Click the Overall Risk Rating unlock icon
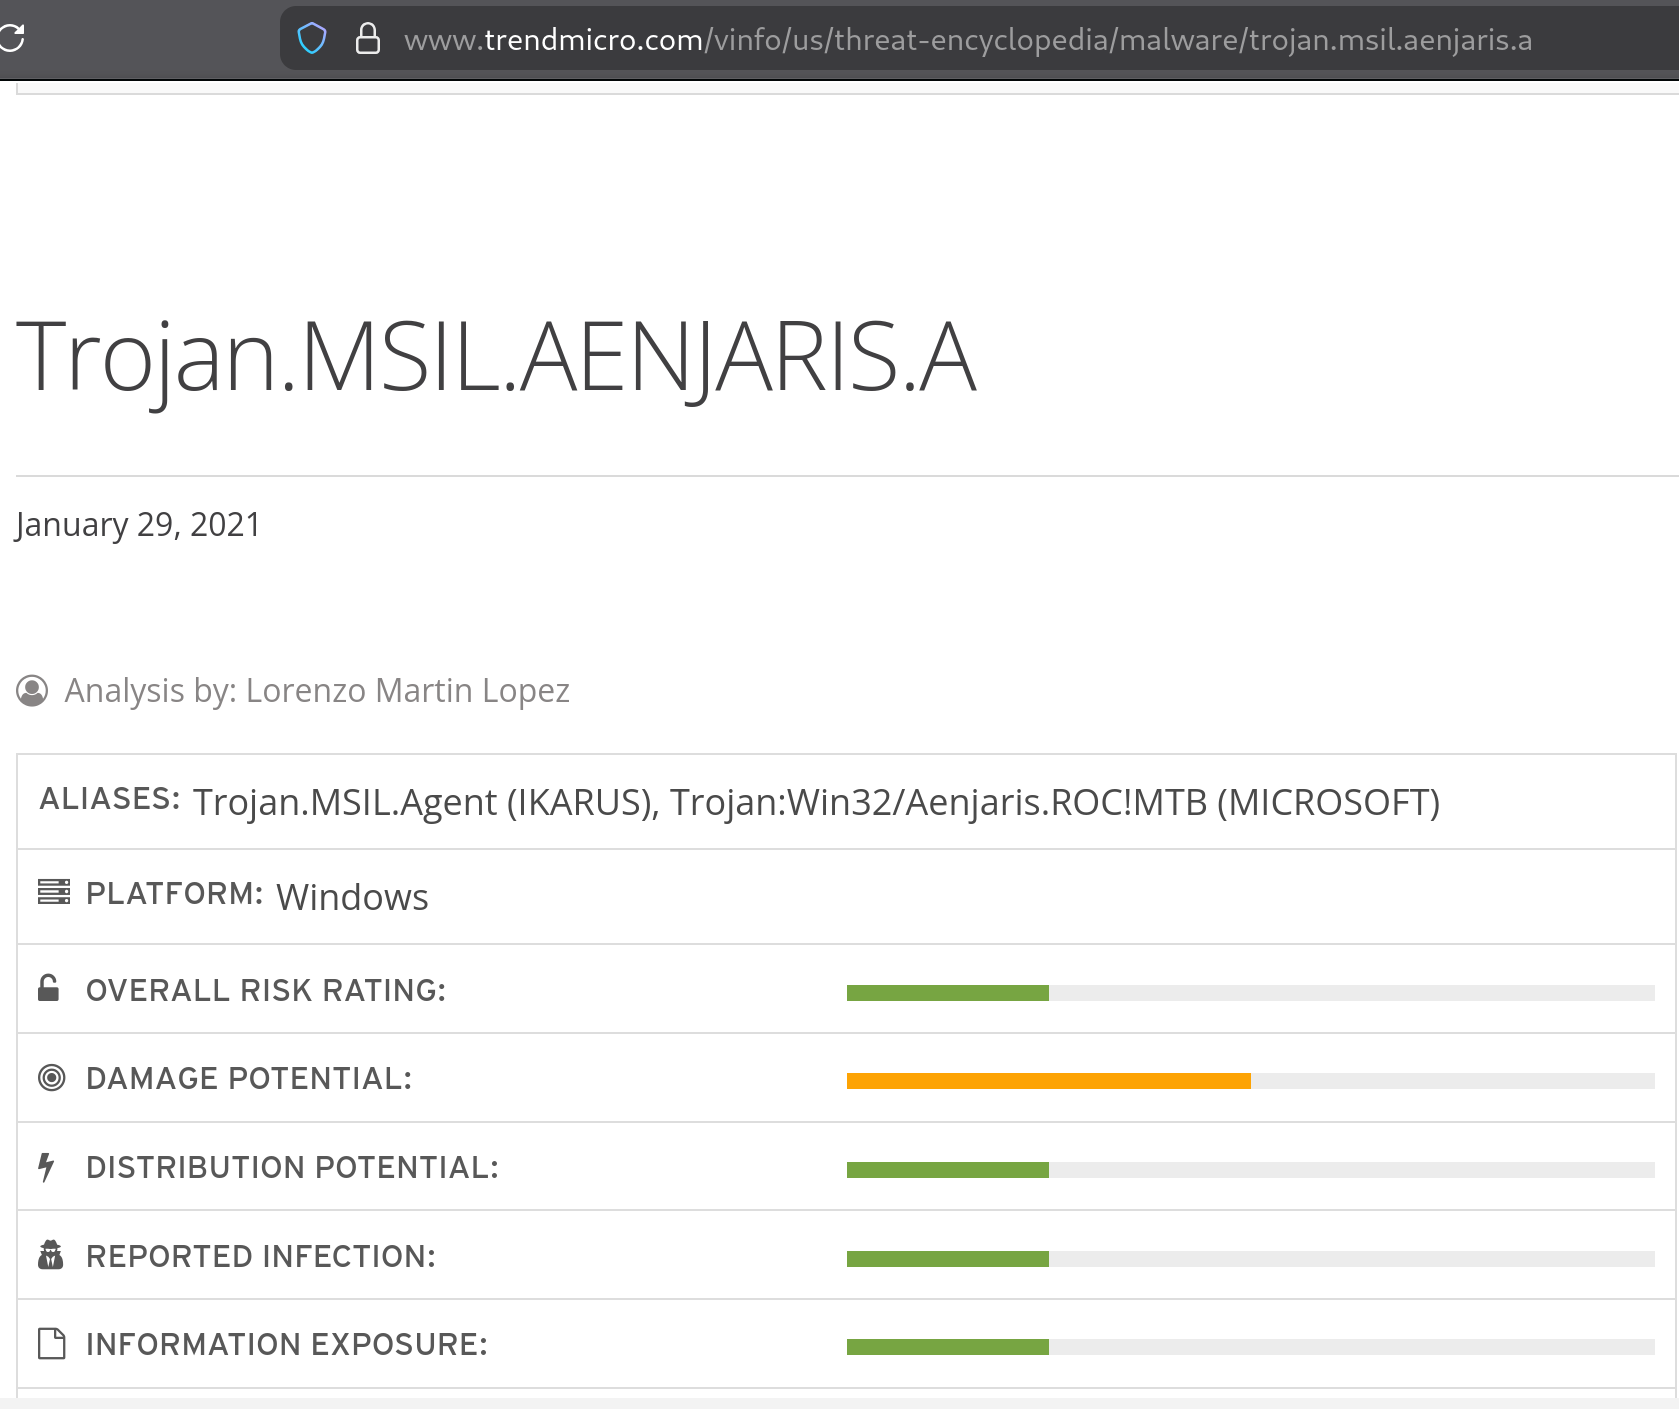The image size is (1679, 1409). pos(48,988)
